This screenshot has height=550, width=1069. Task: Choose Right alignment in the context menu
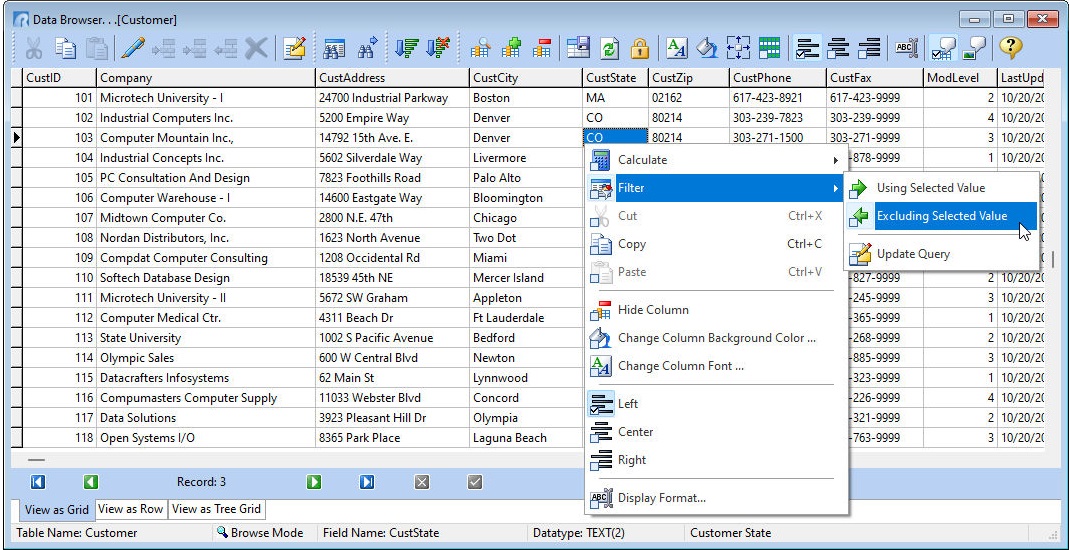[x=716, y=460]
